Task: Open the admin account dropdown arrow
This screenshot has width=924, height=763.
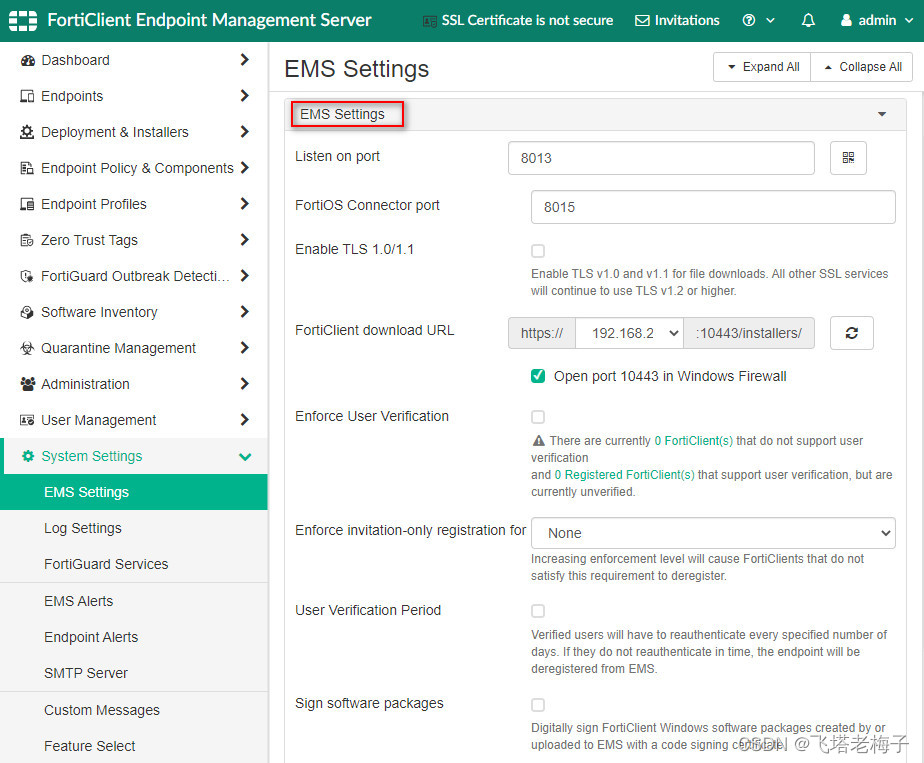Action: pyautogui.click(x=909, y=21)
